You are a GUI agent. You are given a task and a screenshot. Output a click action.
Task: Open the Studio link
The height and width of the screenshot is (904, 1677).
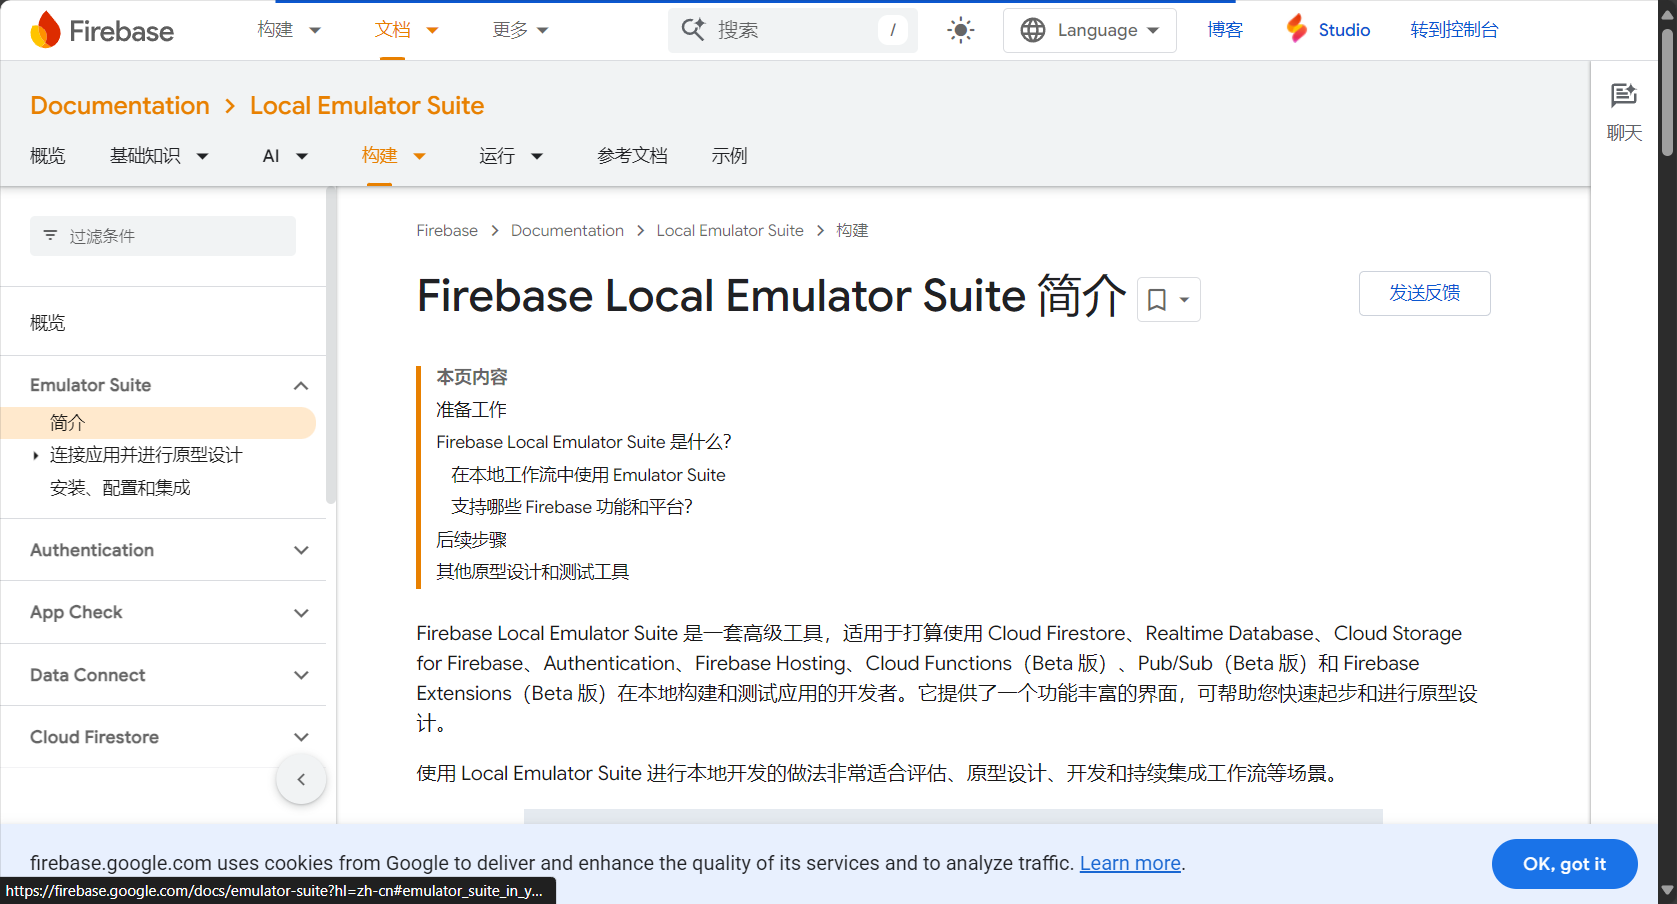1344,30
